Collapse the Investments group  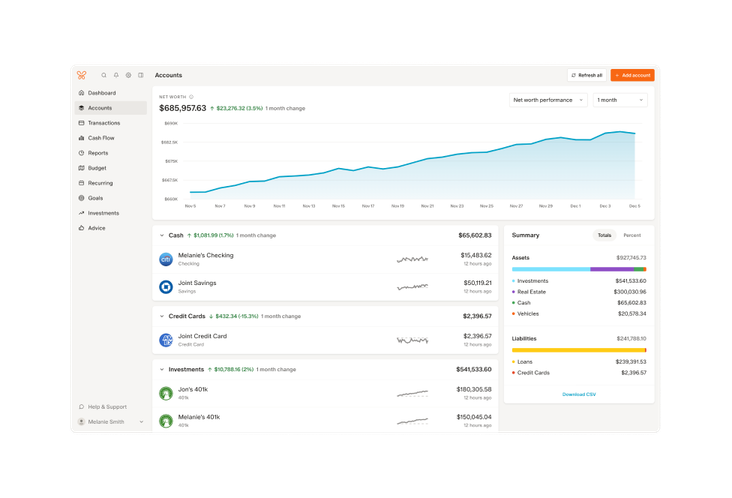(162, 370)
